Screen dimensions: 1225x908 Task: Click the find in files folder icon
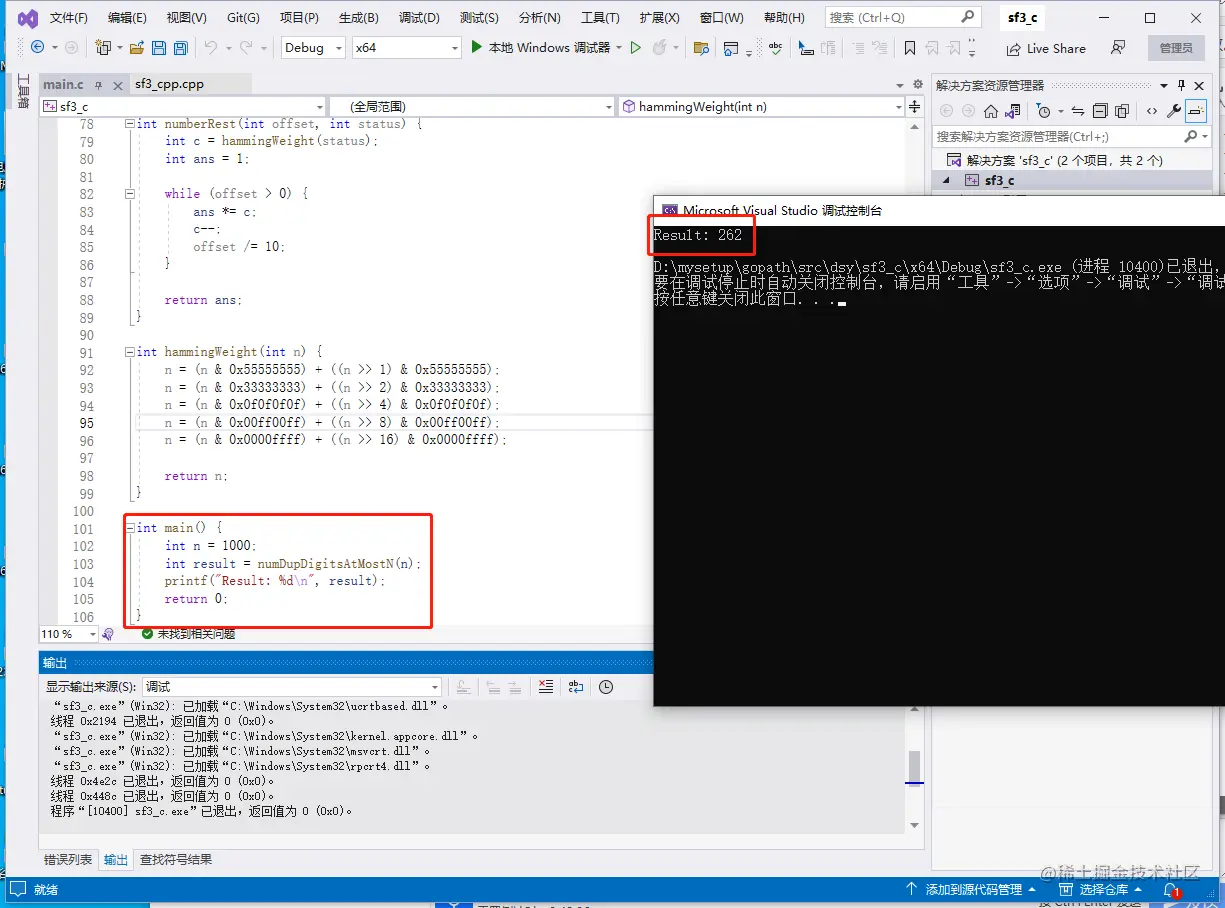point(701,47)
